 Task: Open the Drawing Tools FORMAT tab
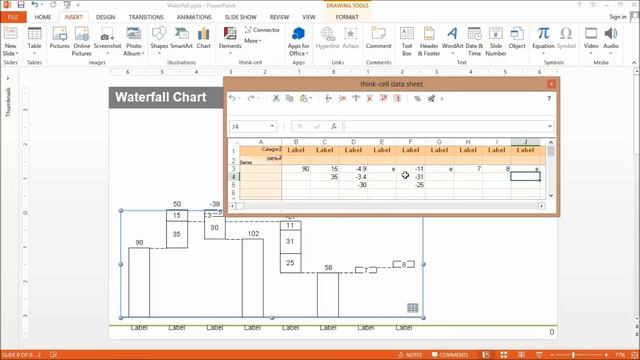coord(347,17)
